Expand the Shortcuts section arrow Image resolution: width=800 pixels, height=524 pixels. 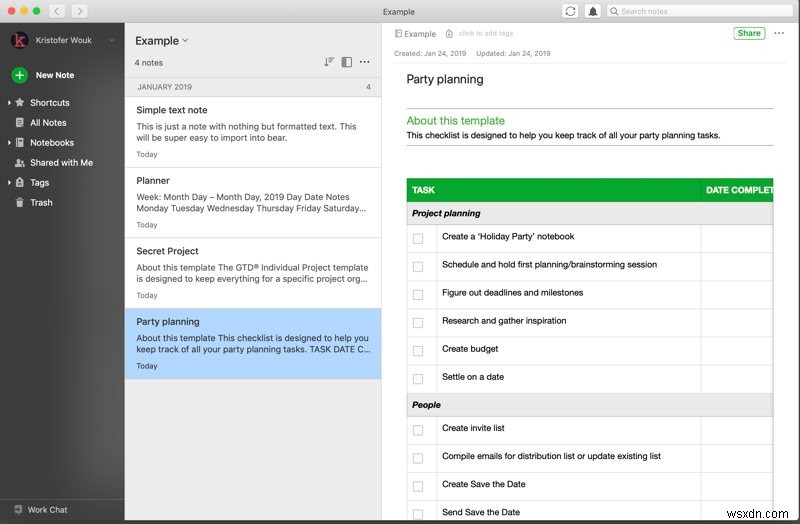[x=9, y=103]
